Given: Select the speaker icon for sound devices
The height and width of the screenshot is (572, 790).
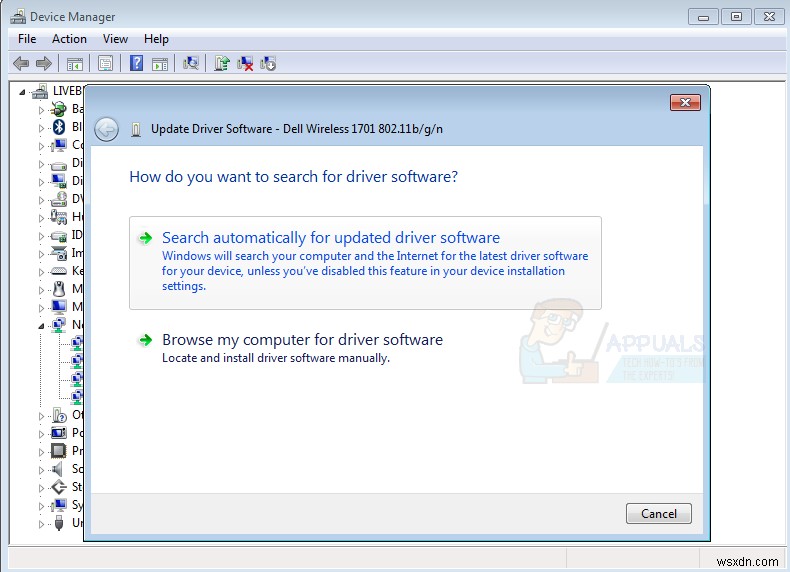Looking at the screenshot, I should click(x=58, y=469).
